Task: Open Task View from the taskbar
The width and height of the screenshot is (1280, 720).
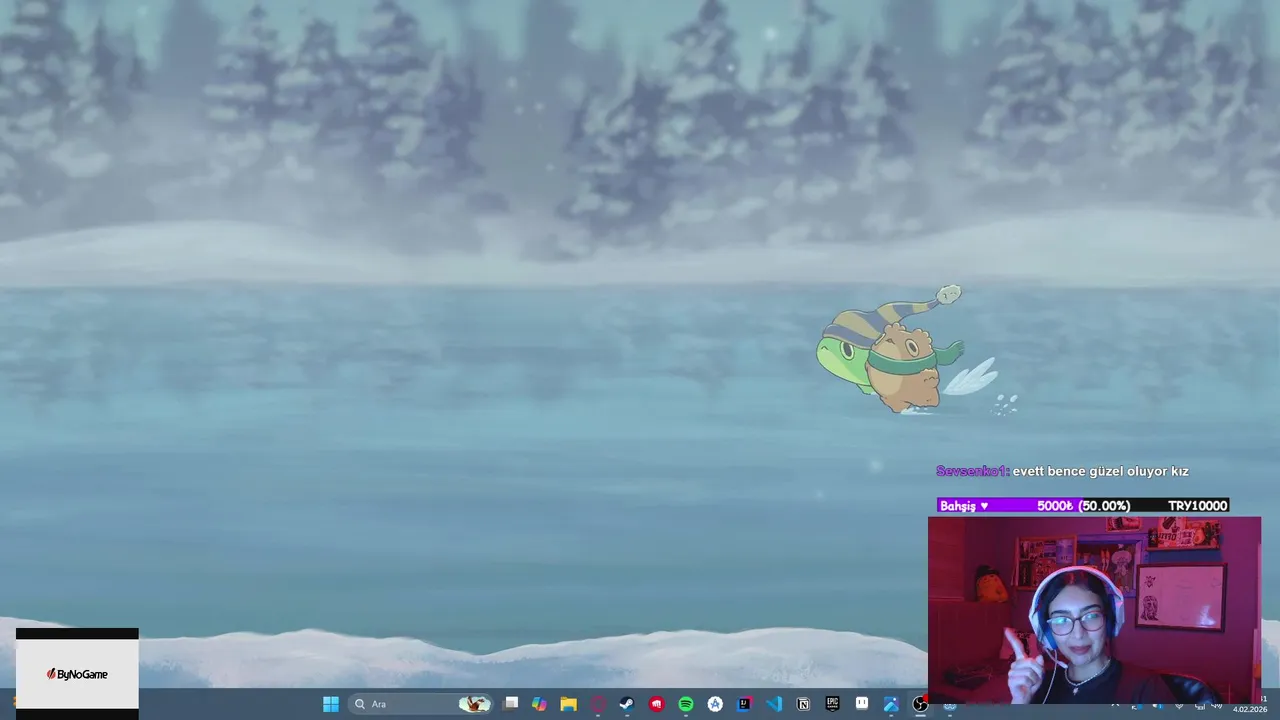Action: (x=511, y=704)
